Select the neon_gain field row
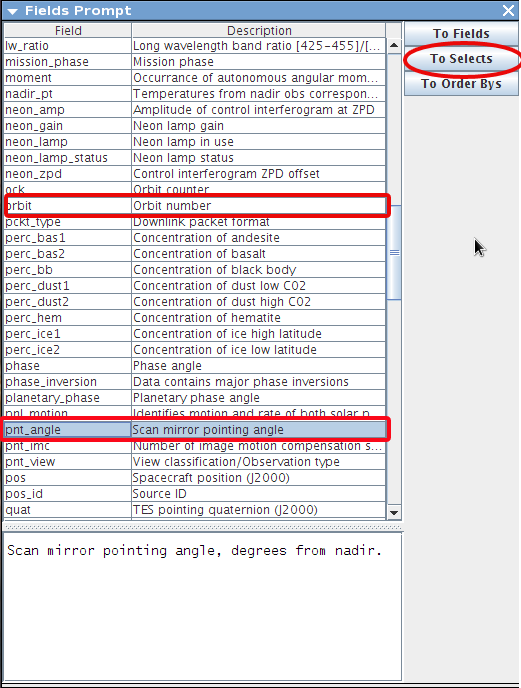 click(x=195, y=126)
